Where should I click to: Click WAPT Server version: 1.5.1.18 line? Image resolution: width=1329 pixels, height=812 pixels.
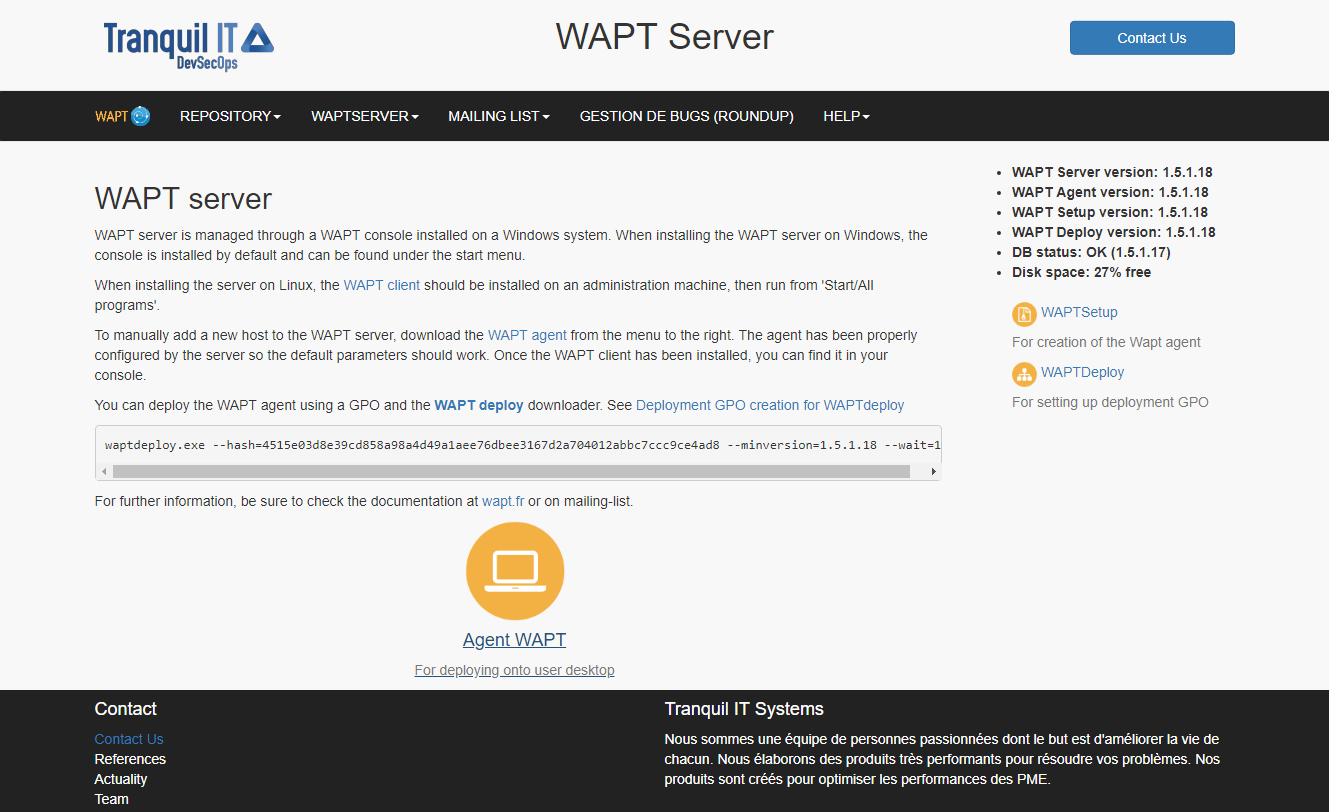(1112, 172)
